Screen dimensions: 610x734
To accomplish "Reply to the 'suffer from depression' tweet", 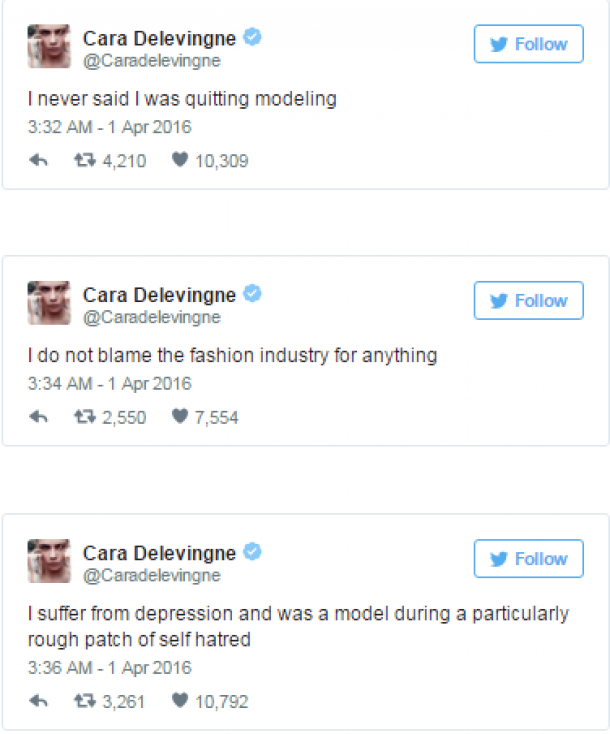I will [x=39, y=701].
